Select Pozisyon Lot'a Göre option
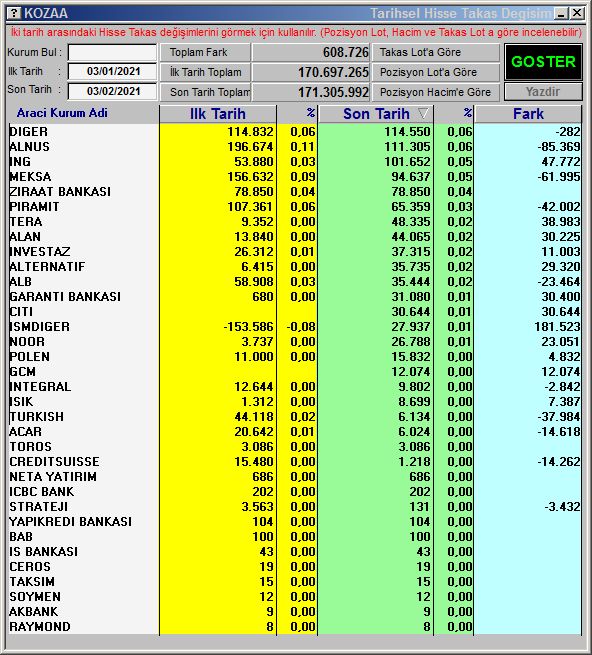Viewport: 592px width, 655px height. point(436,72)
